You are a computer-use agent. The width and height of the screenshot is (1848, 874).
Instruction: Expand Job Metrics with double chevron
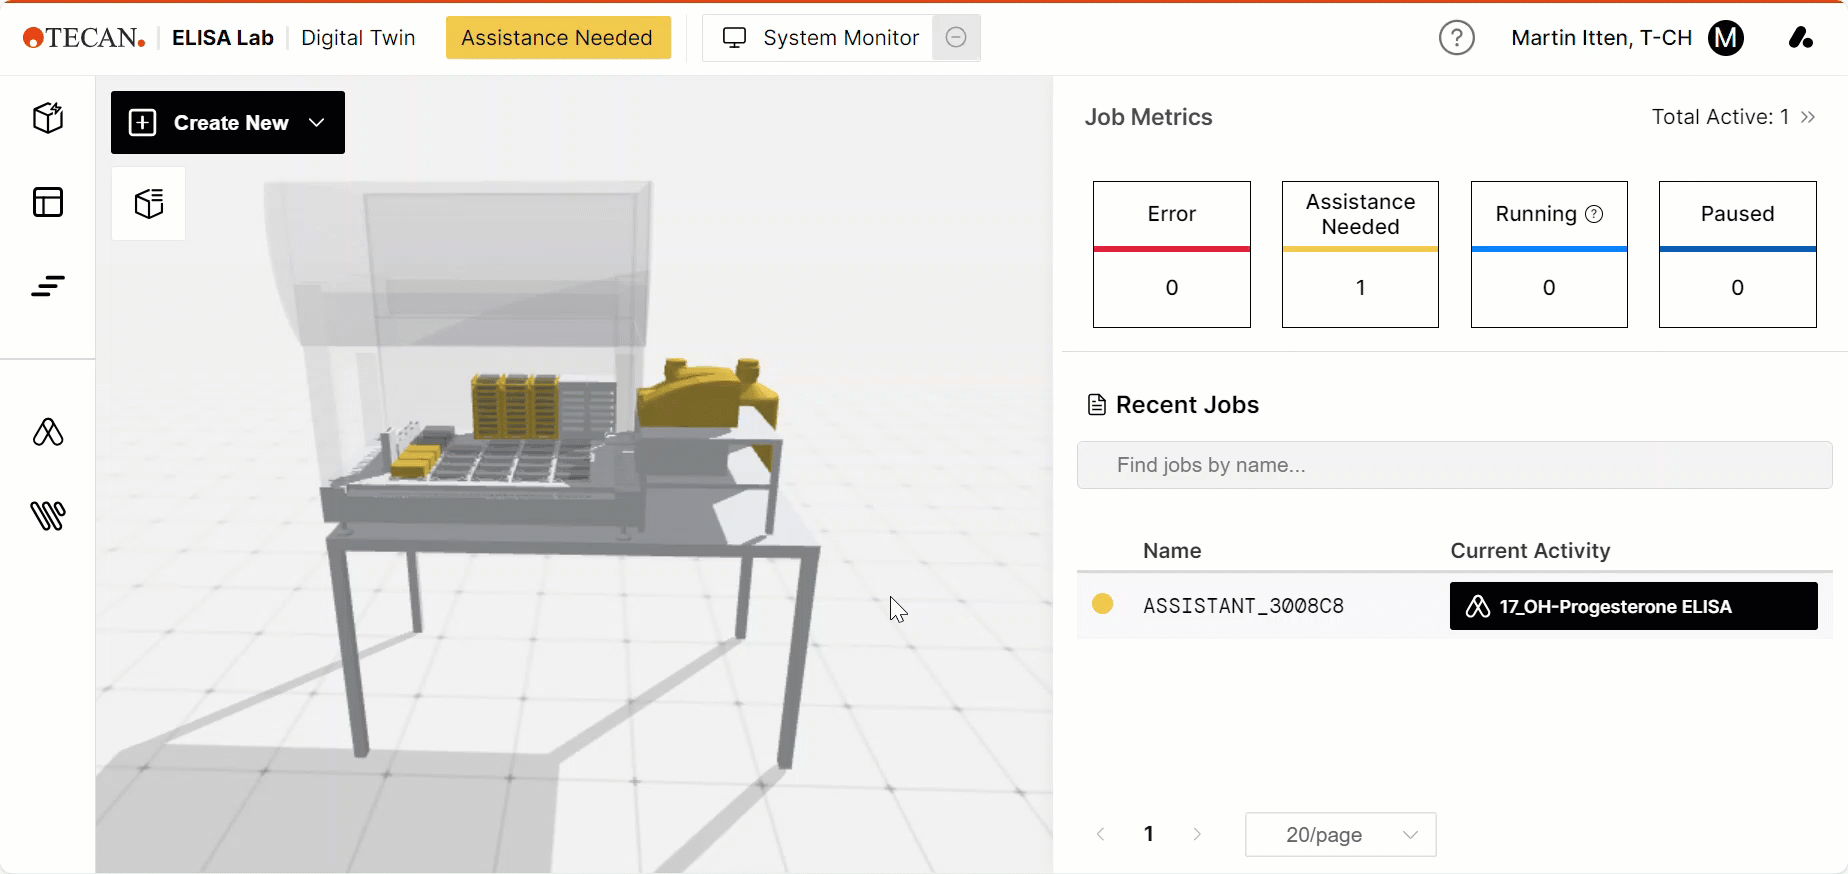tap(1808, 117)
